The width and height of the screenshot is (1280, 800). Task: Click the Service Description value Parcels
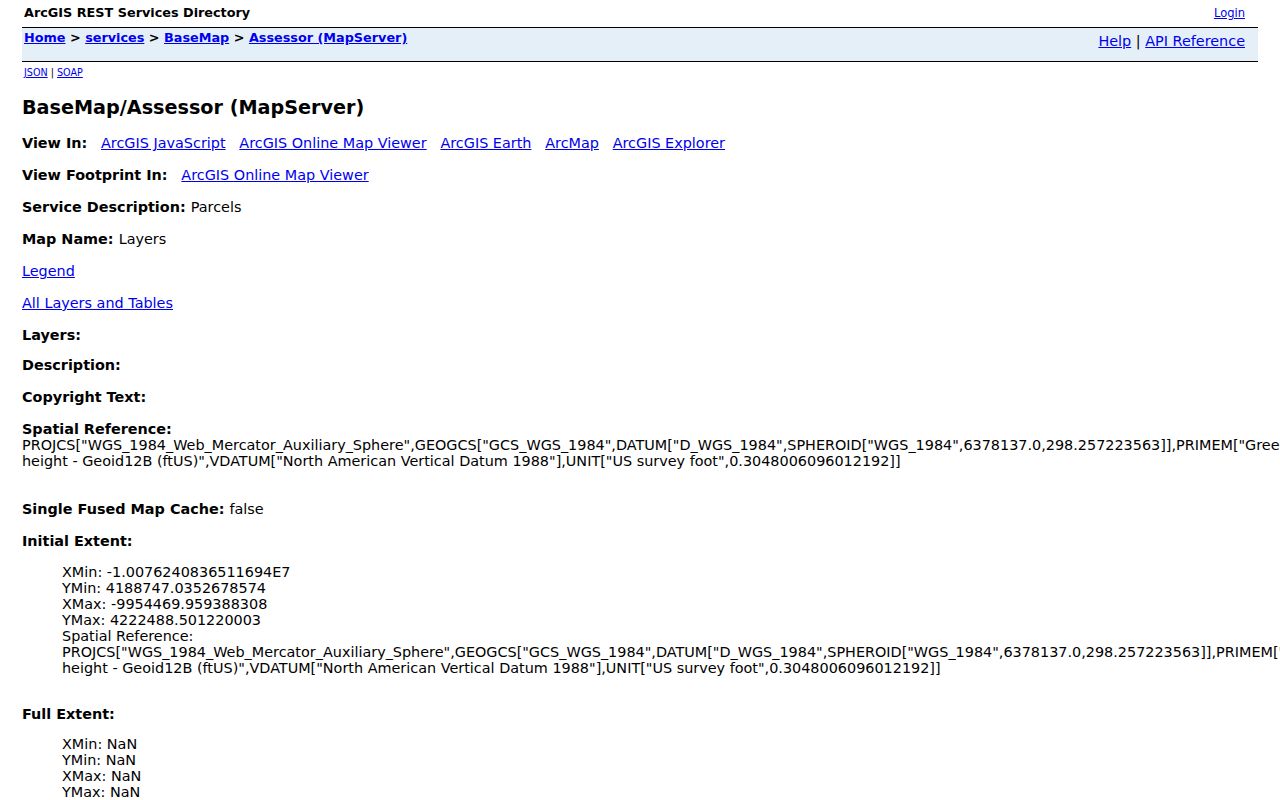click(216, 207)
